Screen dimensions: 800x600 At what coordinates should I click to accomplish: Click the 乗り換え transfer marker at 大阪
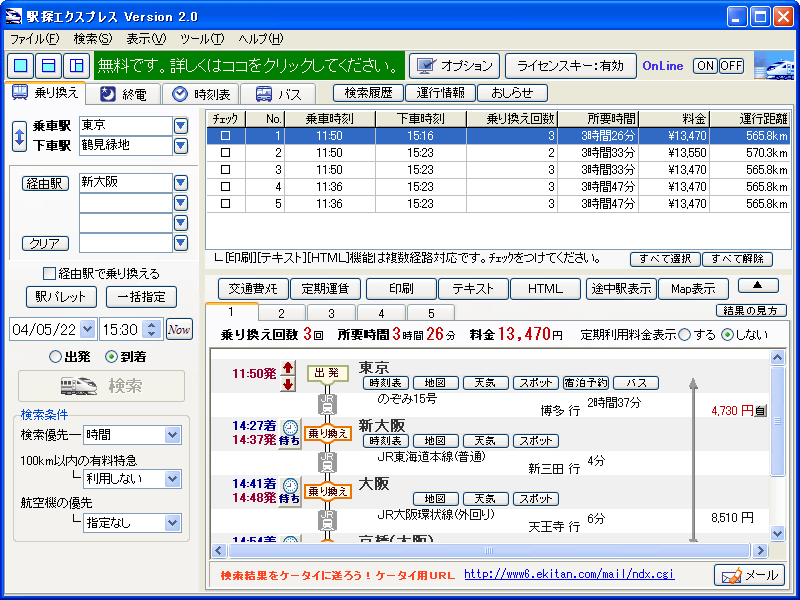pyautogui.click(x=328, y=491)
